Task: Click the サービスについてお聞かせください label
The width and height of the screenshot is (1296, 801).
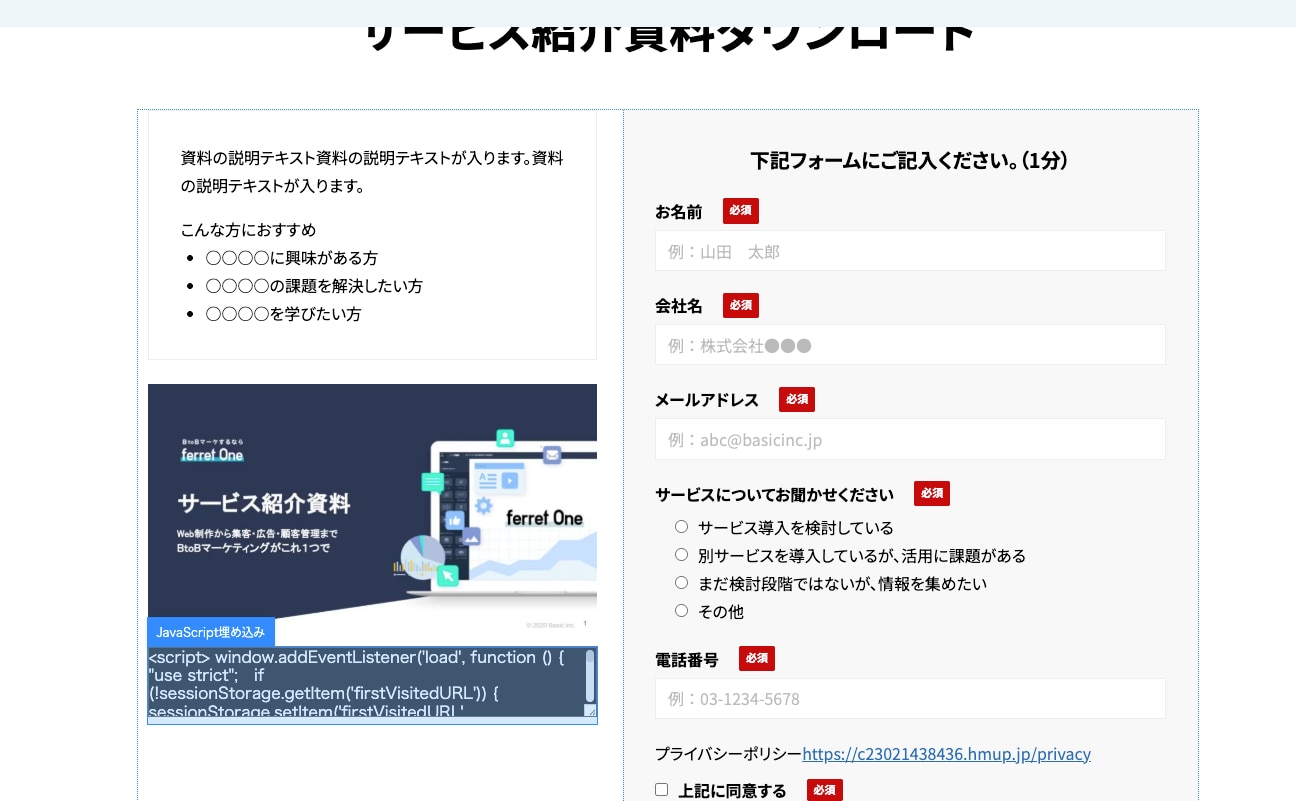Action: 774,494
